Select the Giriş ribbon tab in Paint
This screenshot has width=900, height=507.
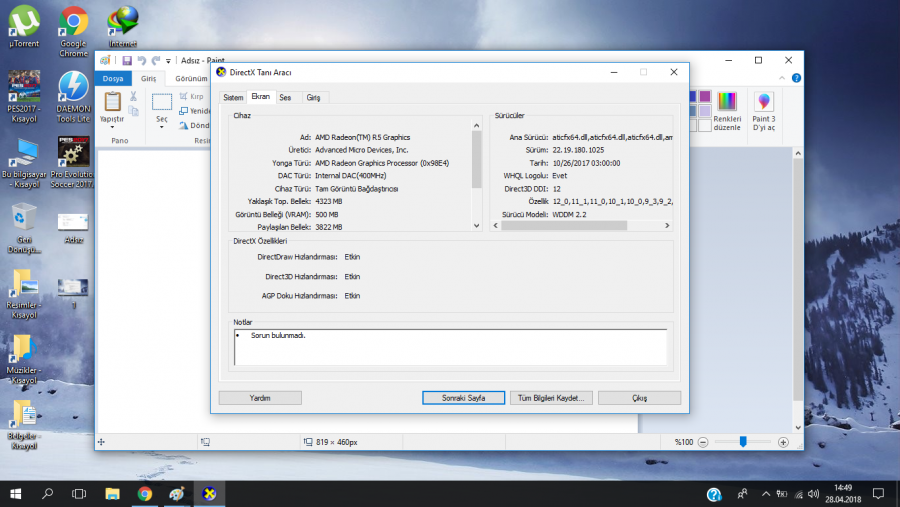coord(149,78)
